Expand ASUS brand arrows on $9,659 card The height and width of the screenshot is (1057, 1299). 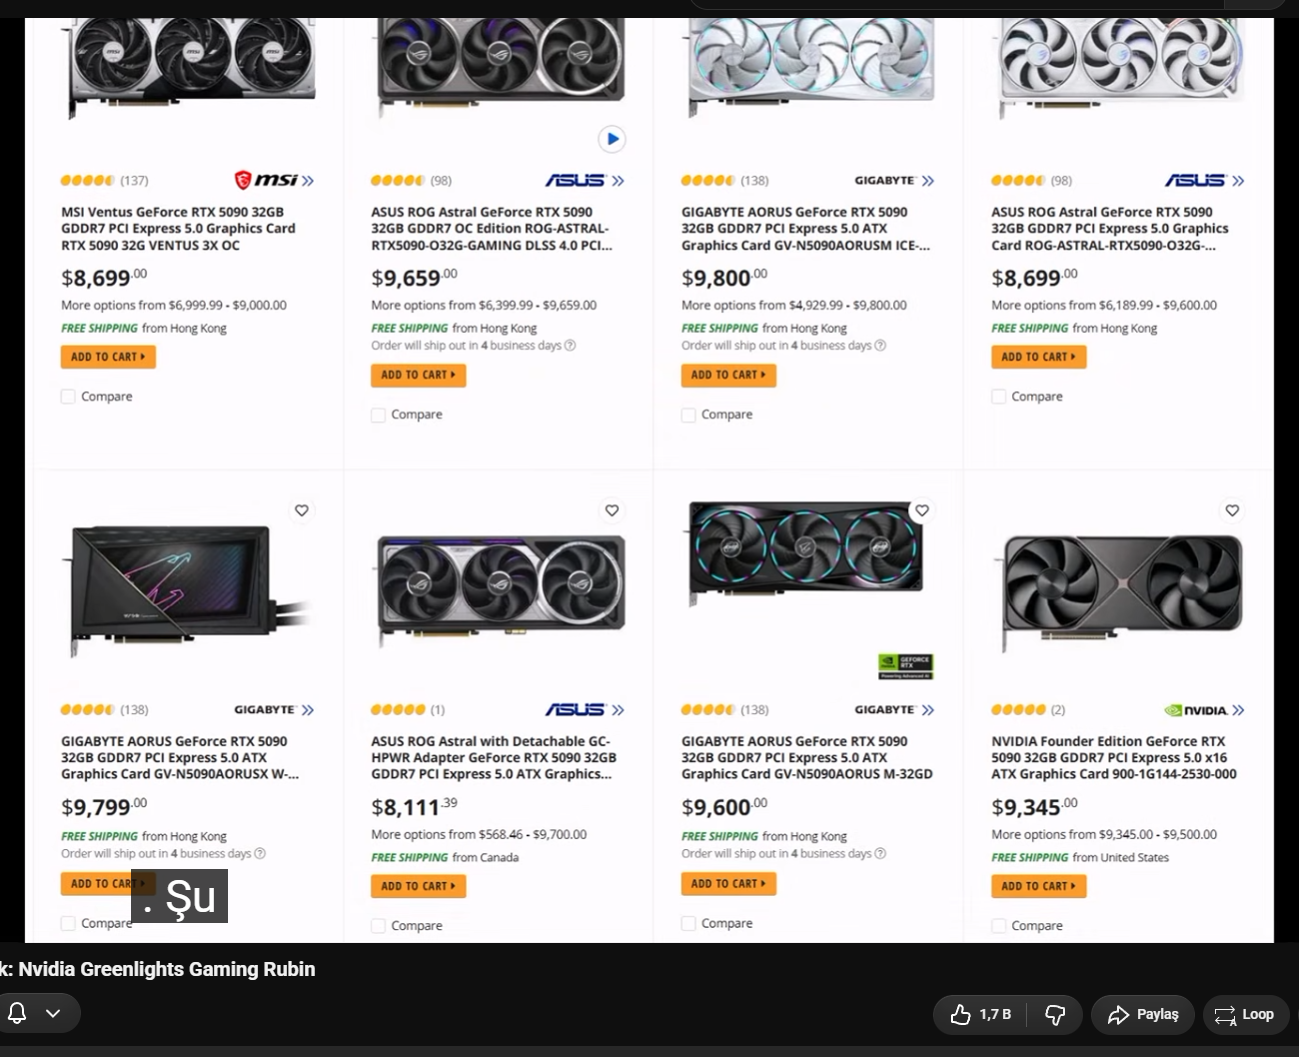coord(618,181)
